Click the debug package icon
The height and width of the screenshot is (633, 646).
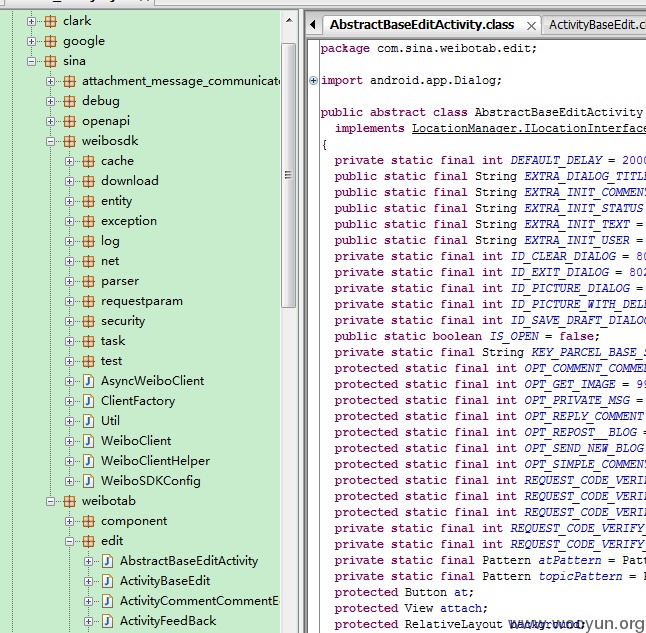(69, 101)
